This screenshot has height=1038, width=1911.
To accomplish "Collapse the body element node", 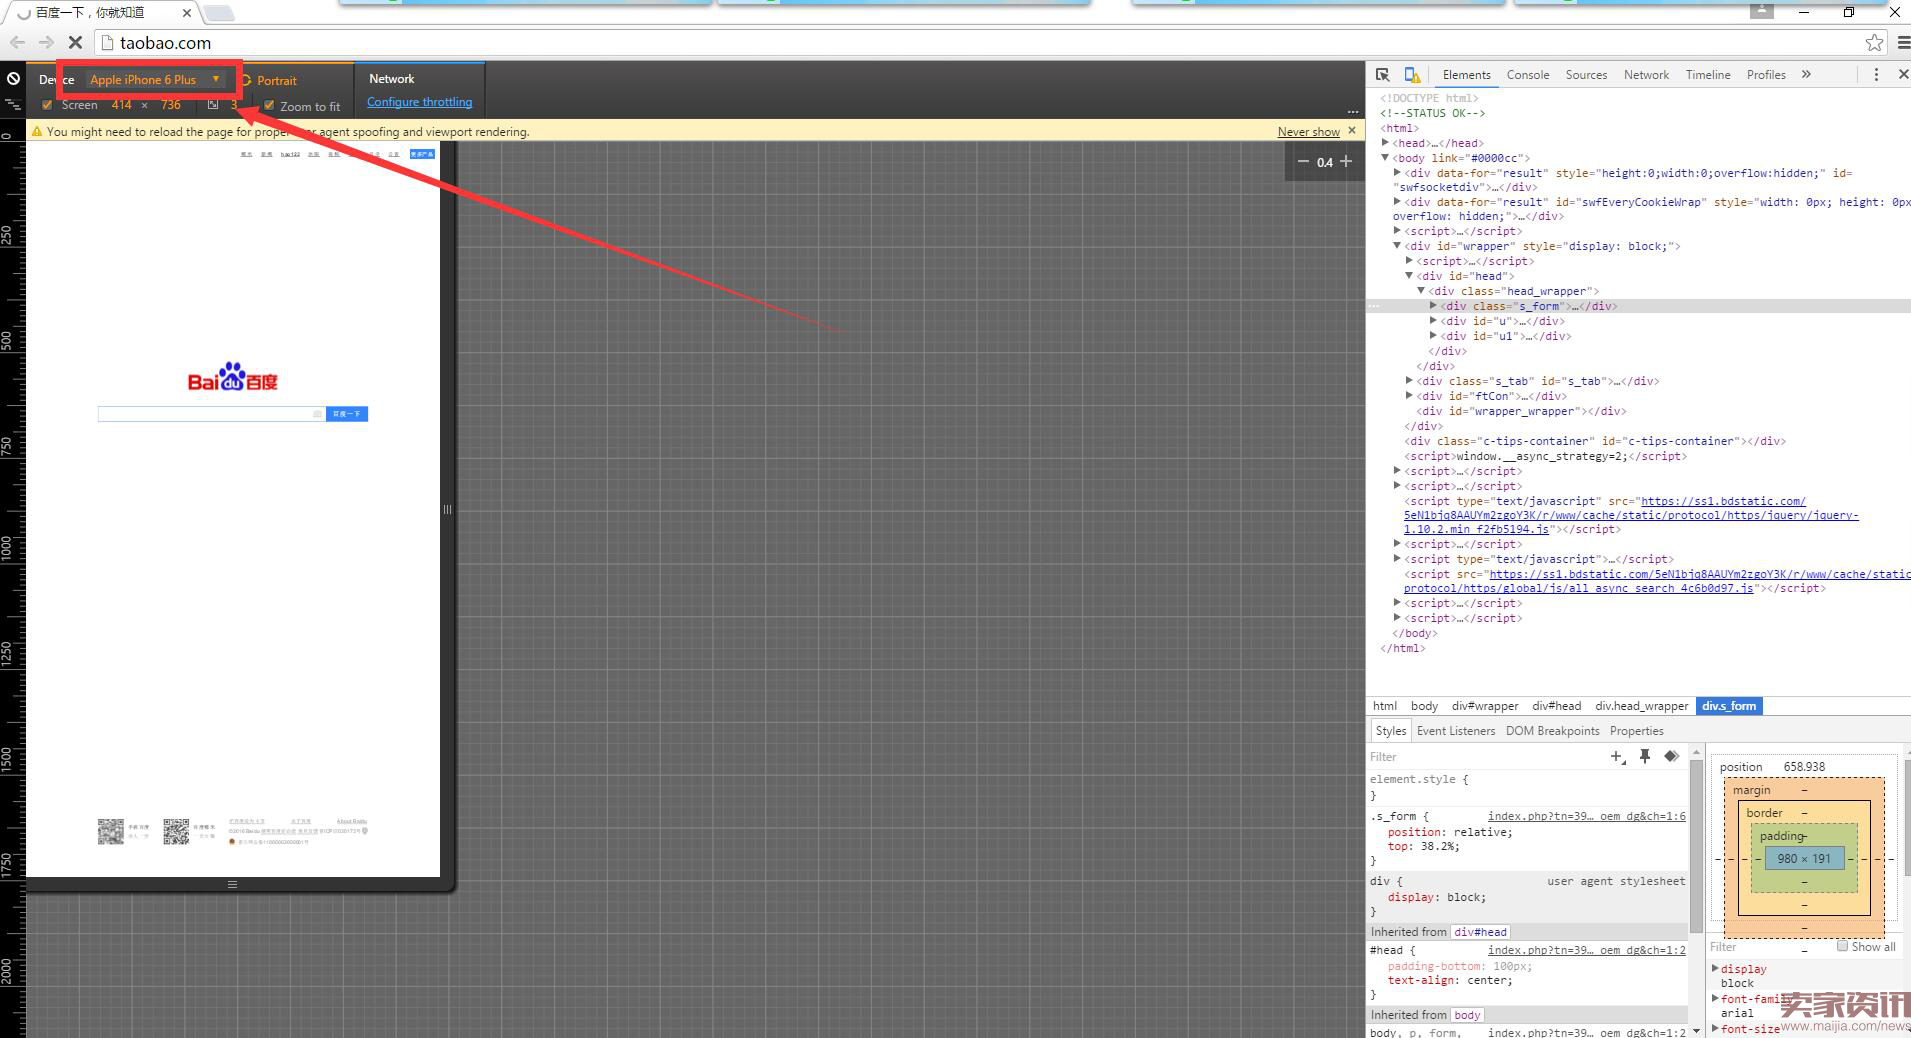I will click(1385, 158).
